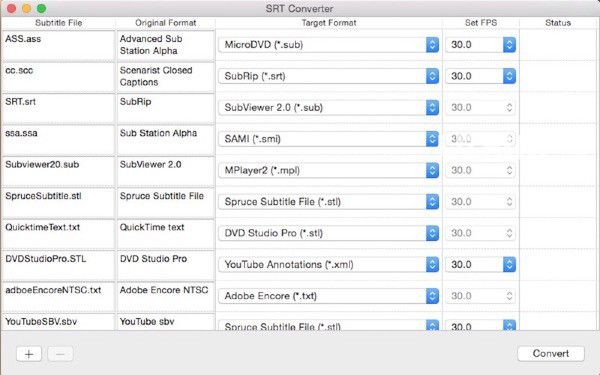Click the Spruce Subtitle File original format cell
The height and width of the screenshot is (375, 600).
(x=165, y=202)
